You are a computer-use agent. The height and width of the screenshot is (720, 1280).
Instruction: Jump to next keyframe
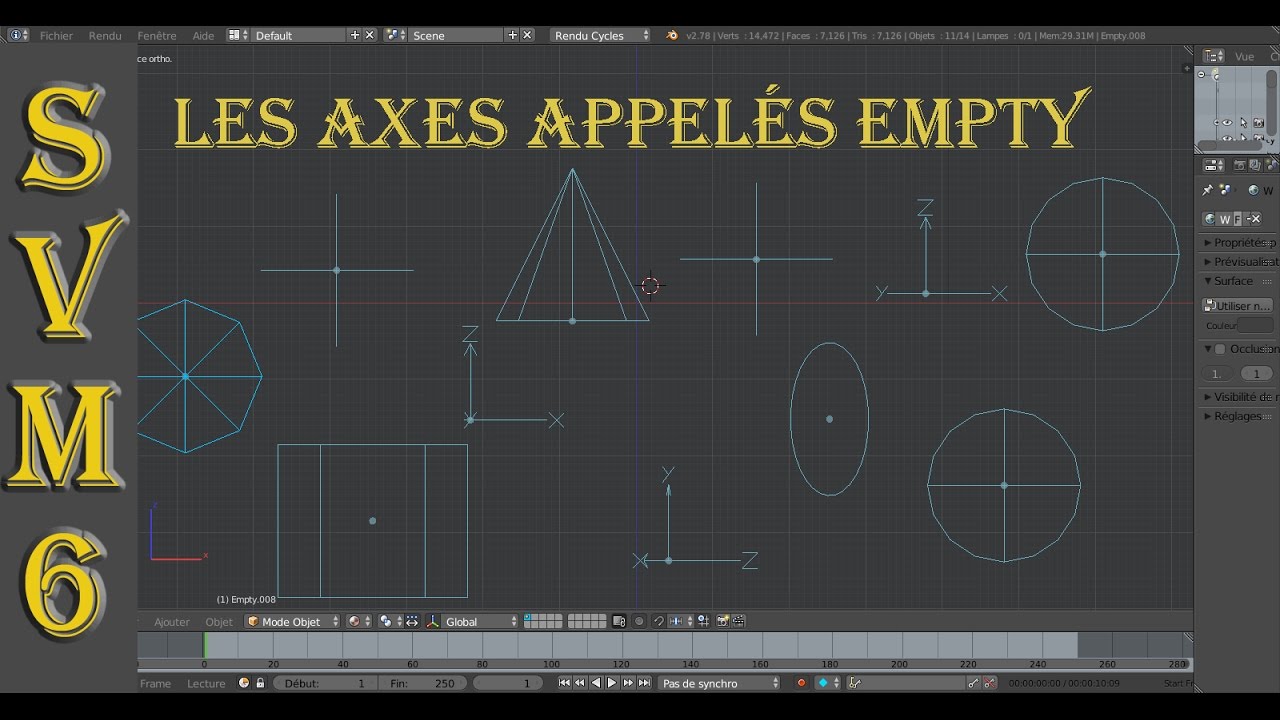point(628,683)
